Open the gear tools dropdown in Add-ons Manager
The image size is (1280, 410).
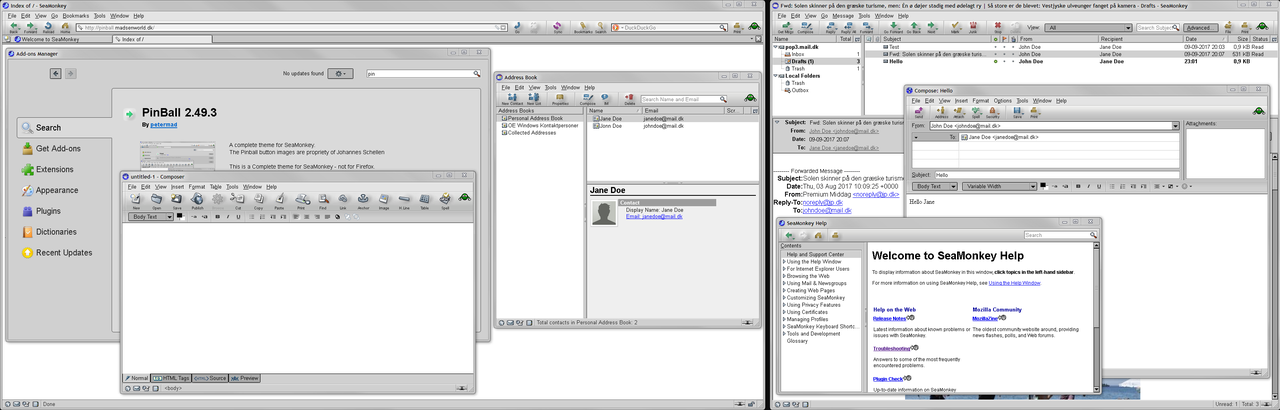[341, 73]
